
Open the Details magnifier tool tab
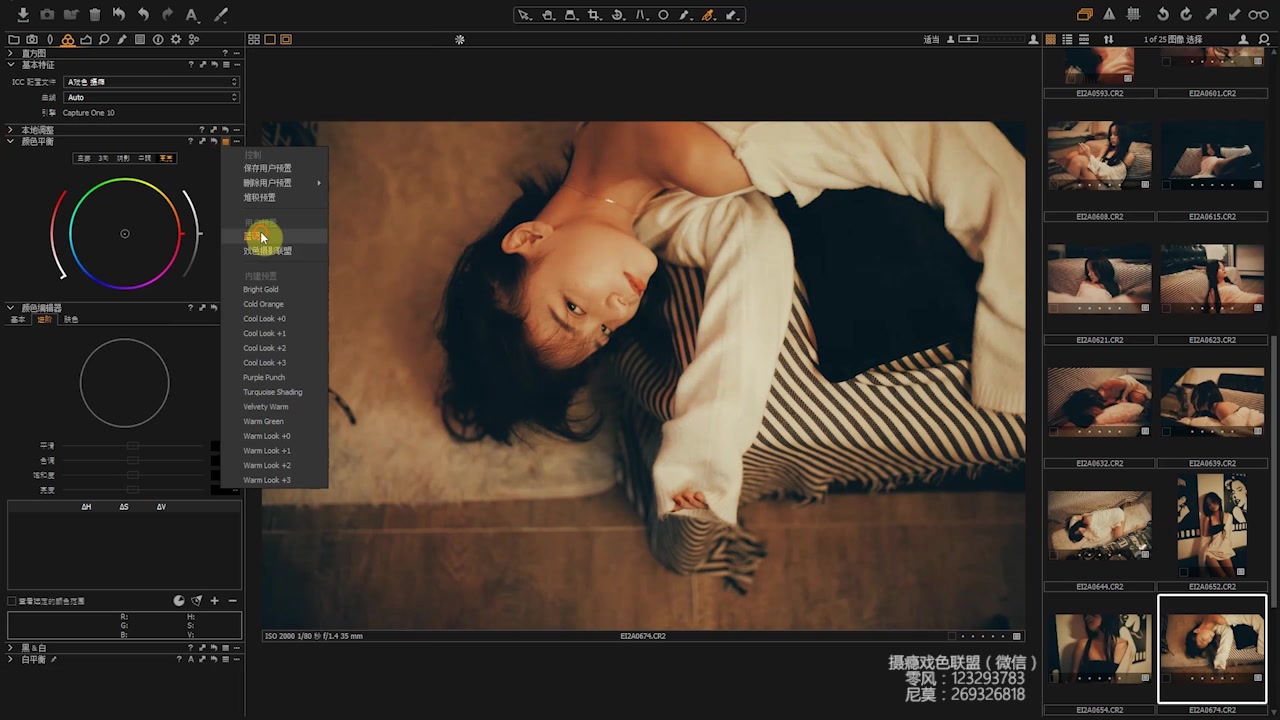pos(104,40)
